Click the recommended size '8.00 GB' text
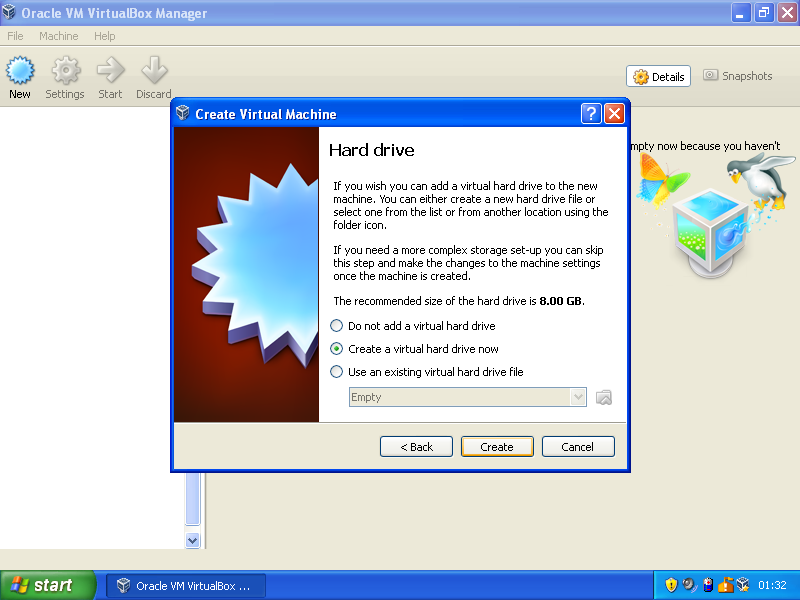 point(560,301)
